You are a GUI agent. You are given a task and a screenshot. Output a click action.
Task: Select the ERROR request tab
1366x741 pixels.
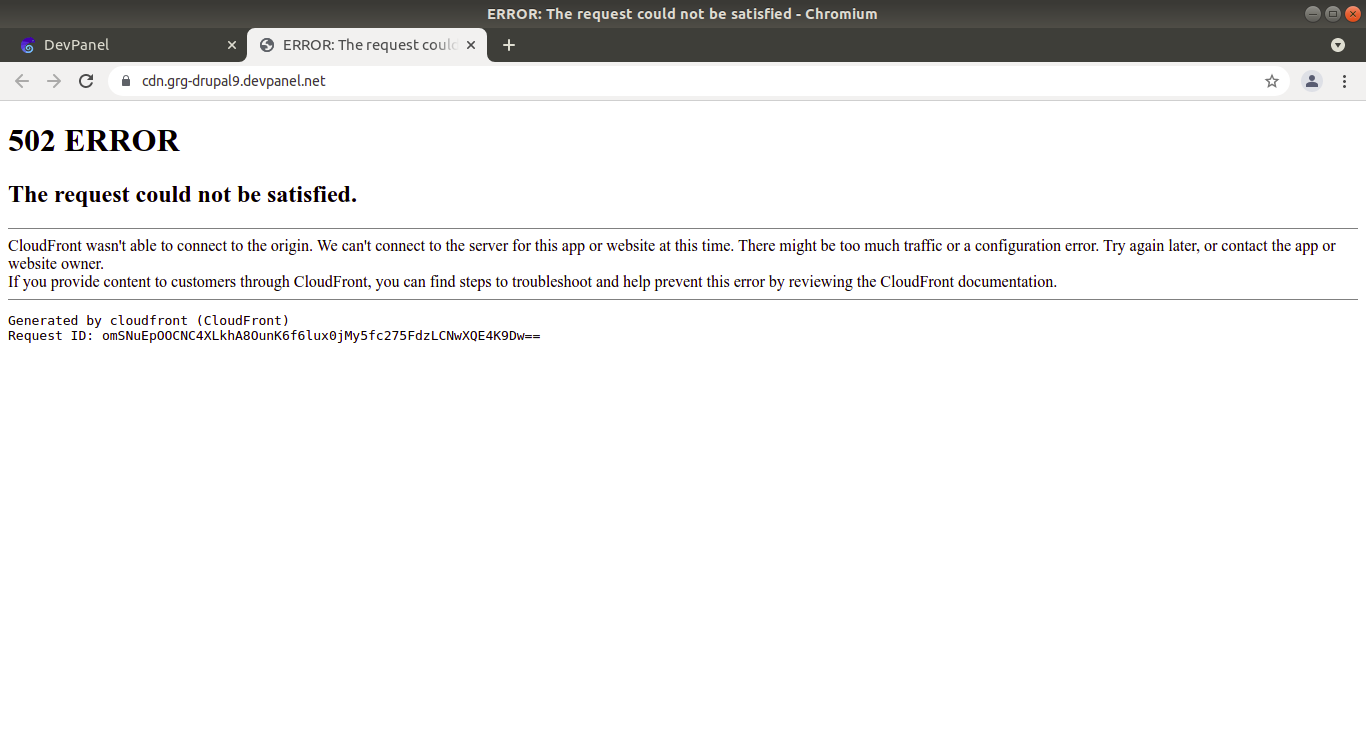tap(360, 45)
